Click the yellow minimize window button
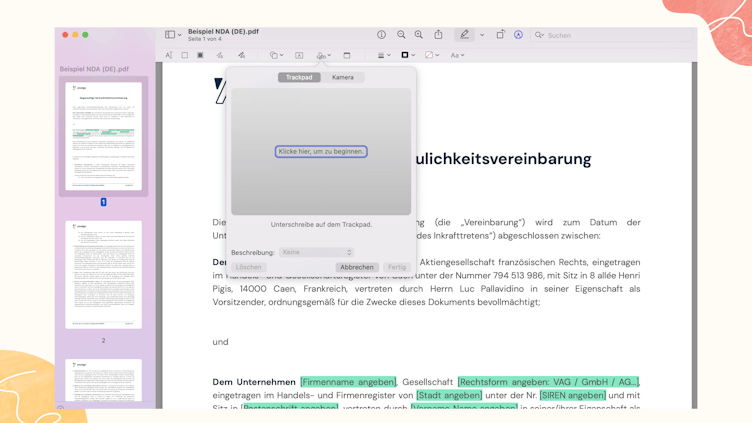752x423 pixels. click(75, 35)
